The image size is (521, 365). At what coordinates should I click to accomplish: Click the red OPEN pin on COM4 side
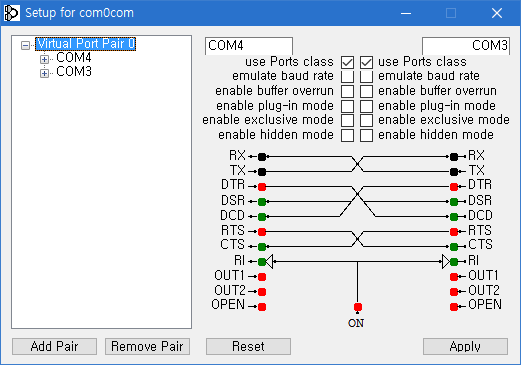(x=262, y=307)
